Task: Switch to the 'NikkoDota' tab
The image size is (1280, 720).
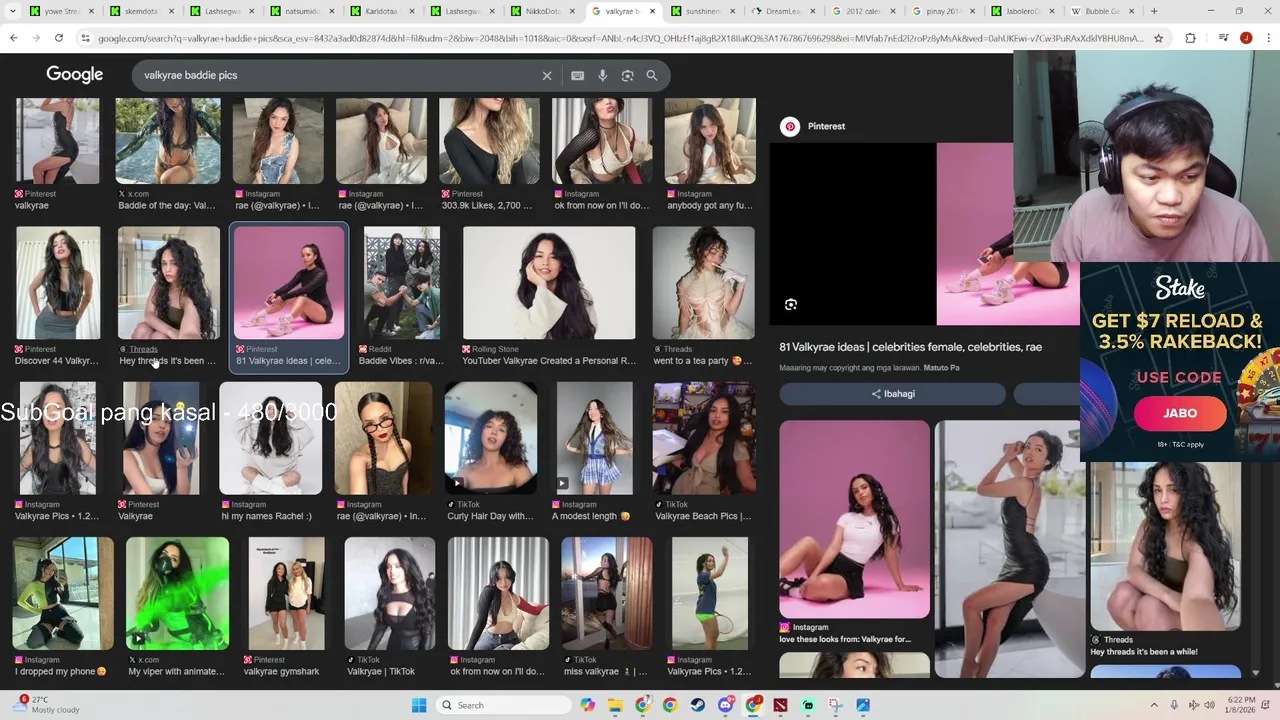Action: pos(540,11)
